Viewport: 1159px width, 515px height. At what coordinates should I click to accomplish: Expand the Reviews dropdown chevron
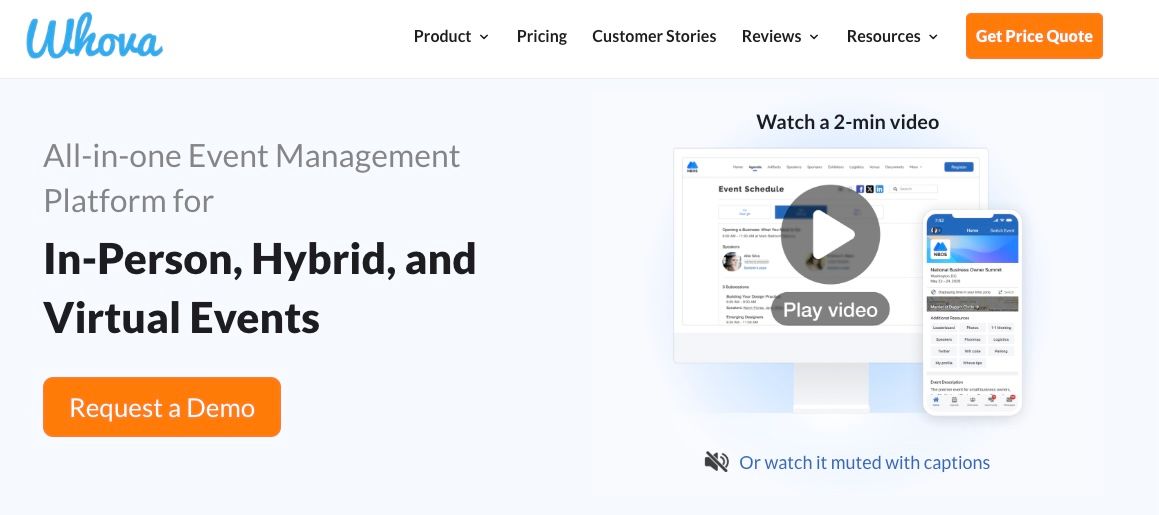814,37
